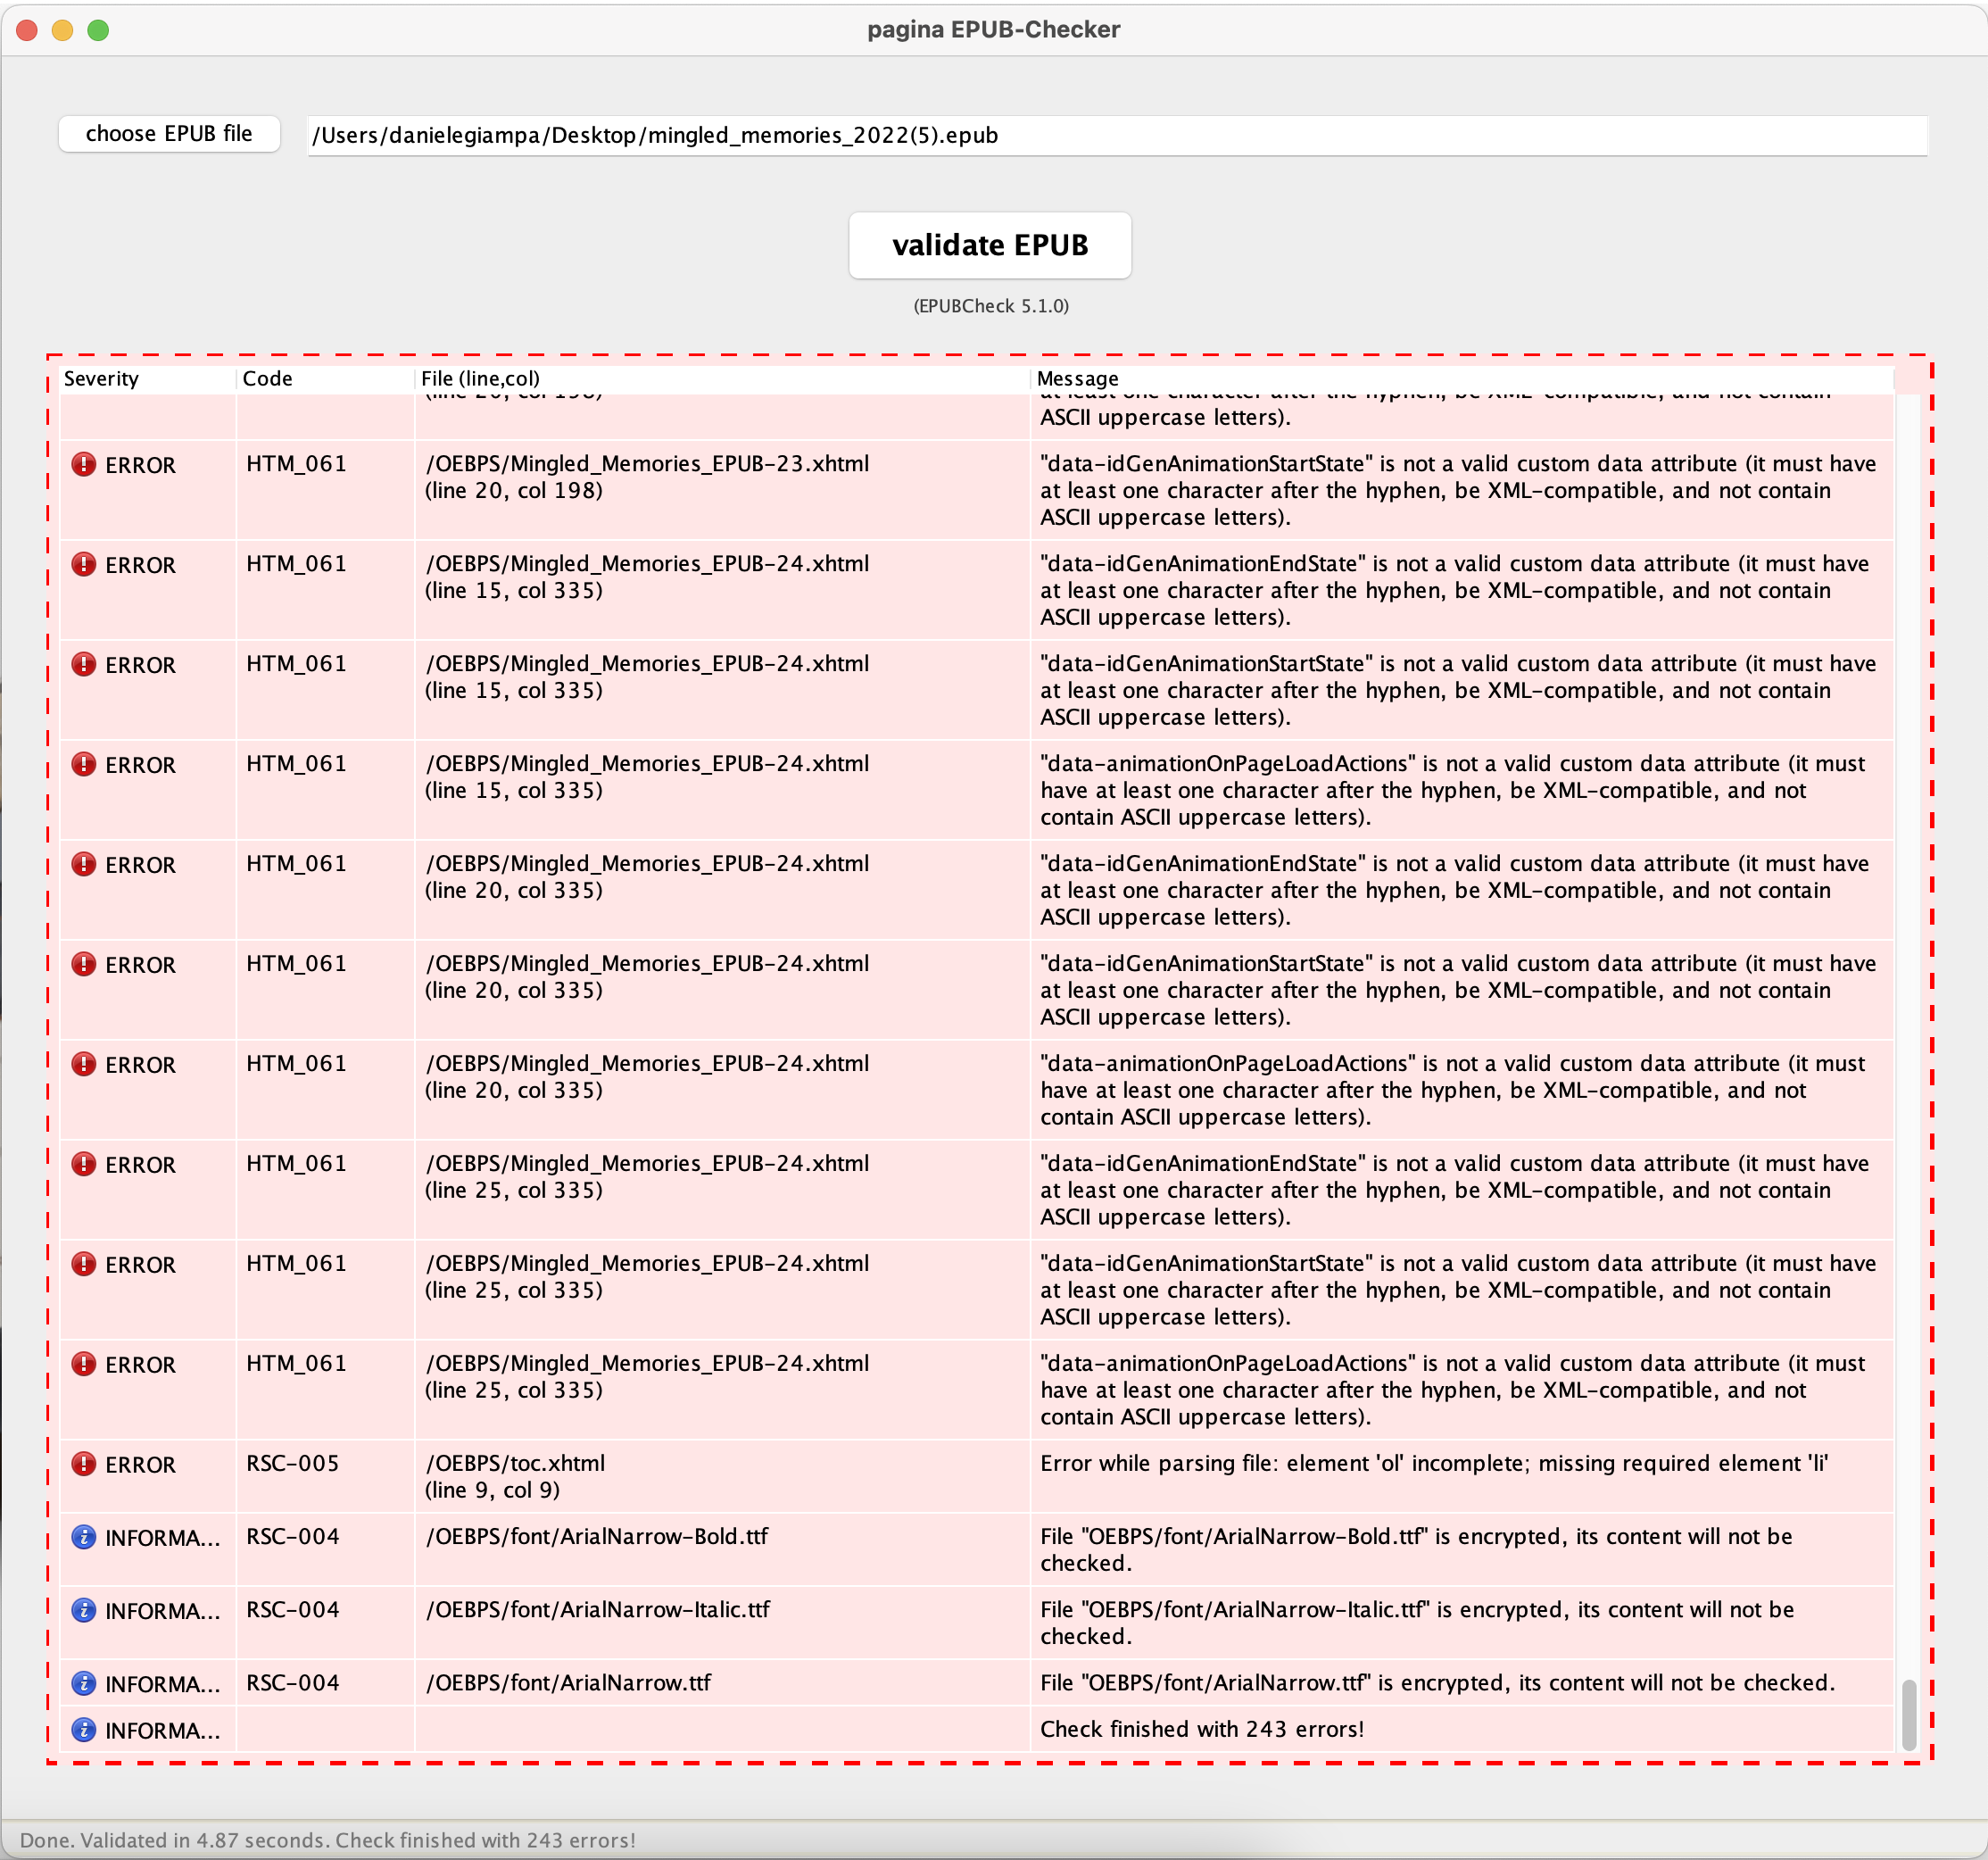Click the choose EPUB file button

coord(169,134)
